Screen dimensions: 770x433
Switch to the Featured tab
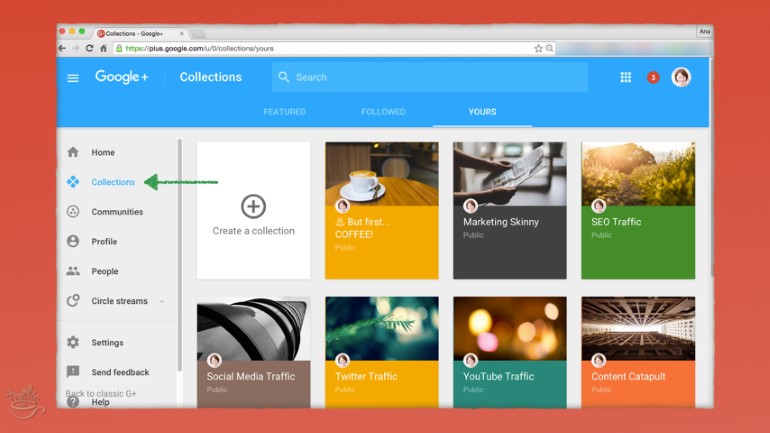pyautogui.click(x=284, y=112)
